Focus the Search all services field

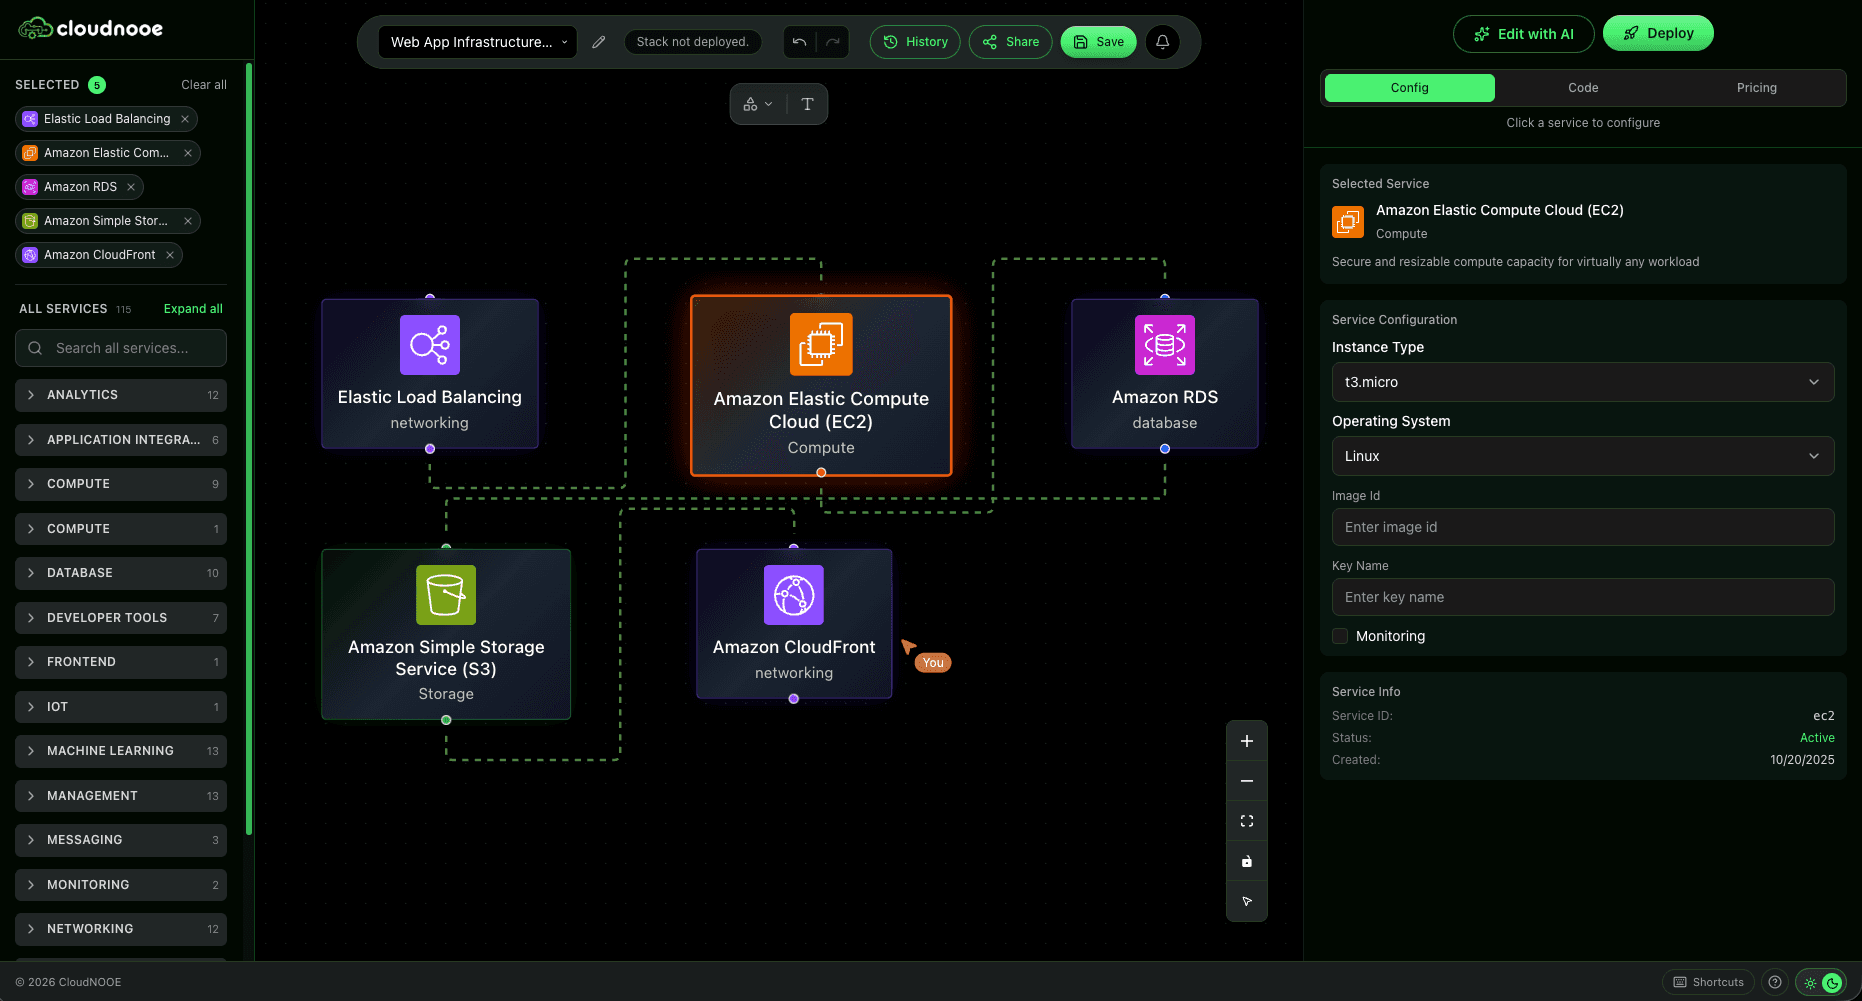coord(121,348)
